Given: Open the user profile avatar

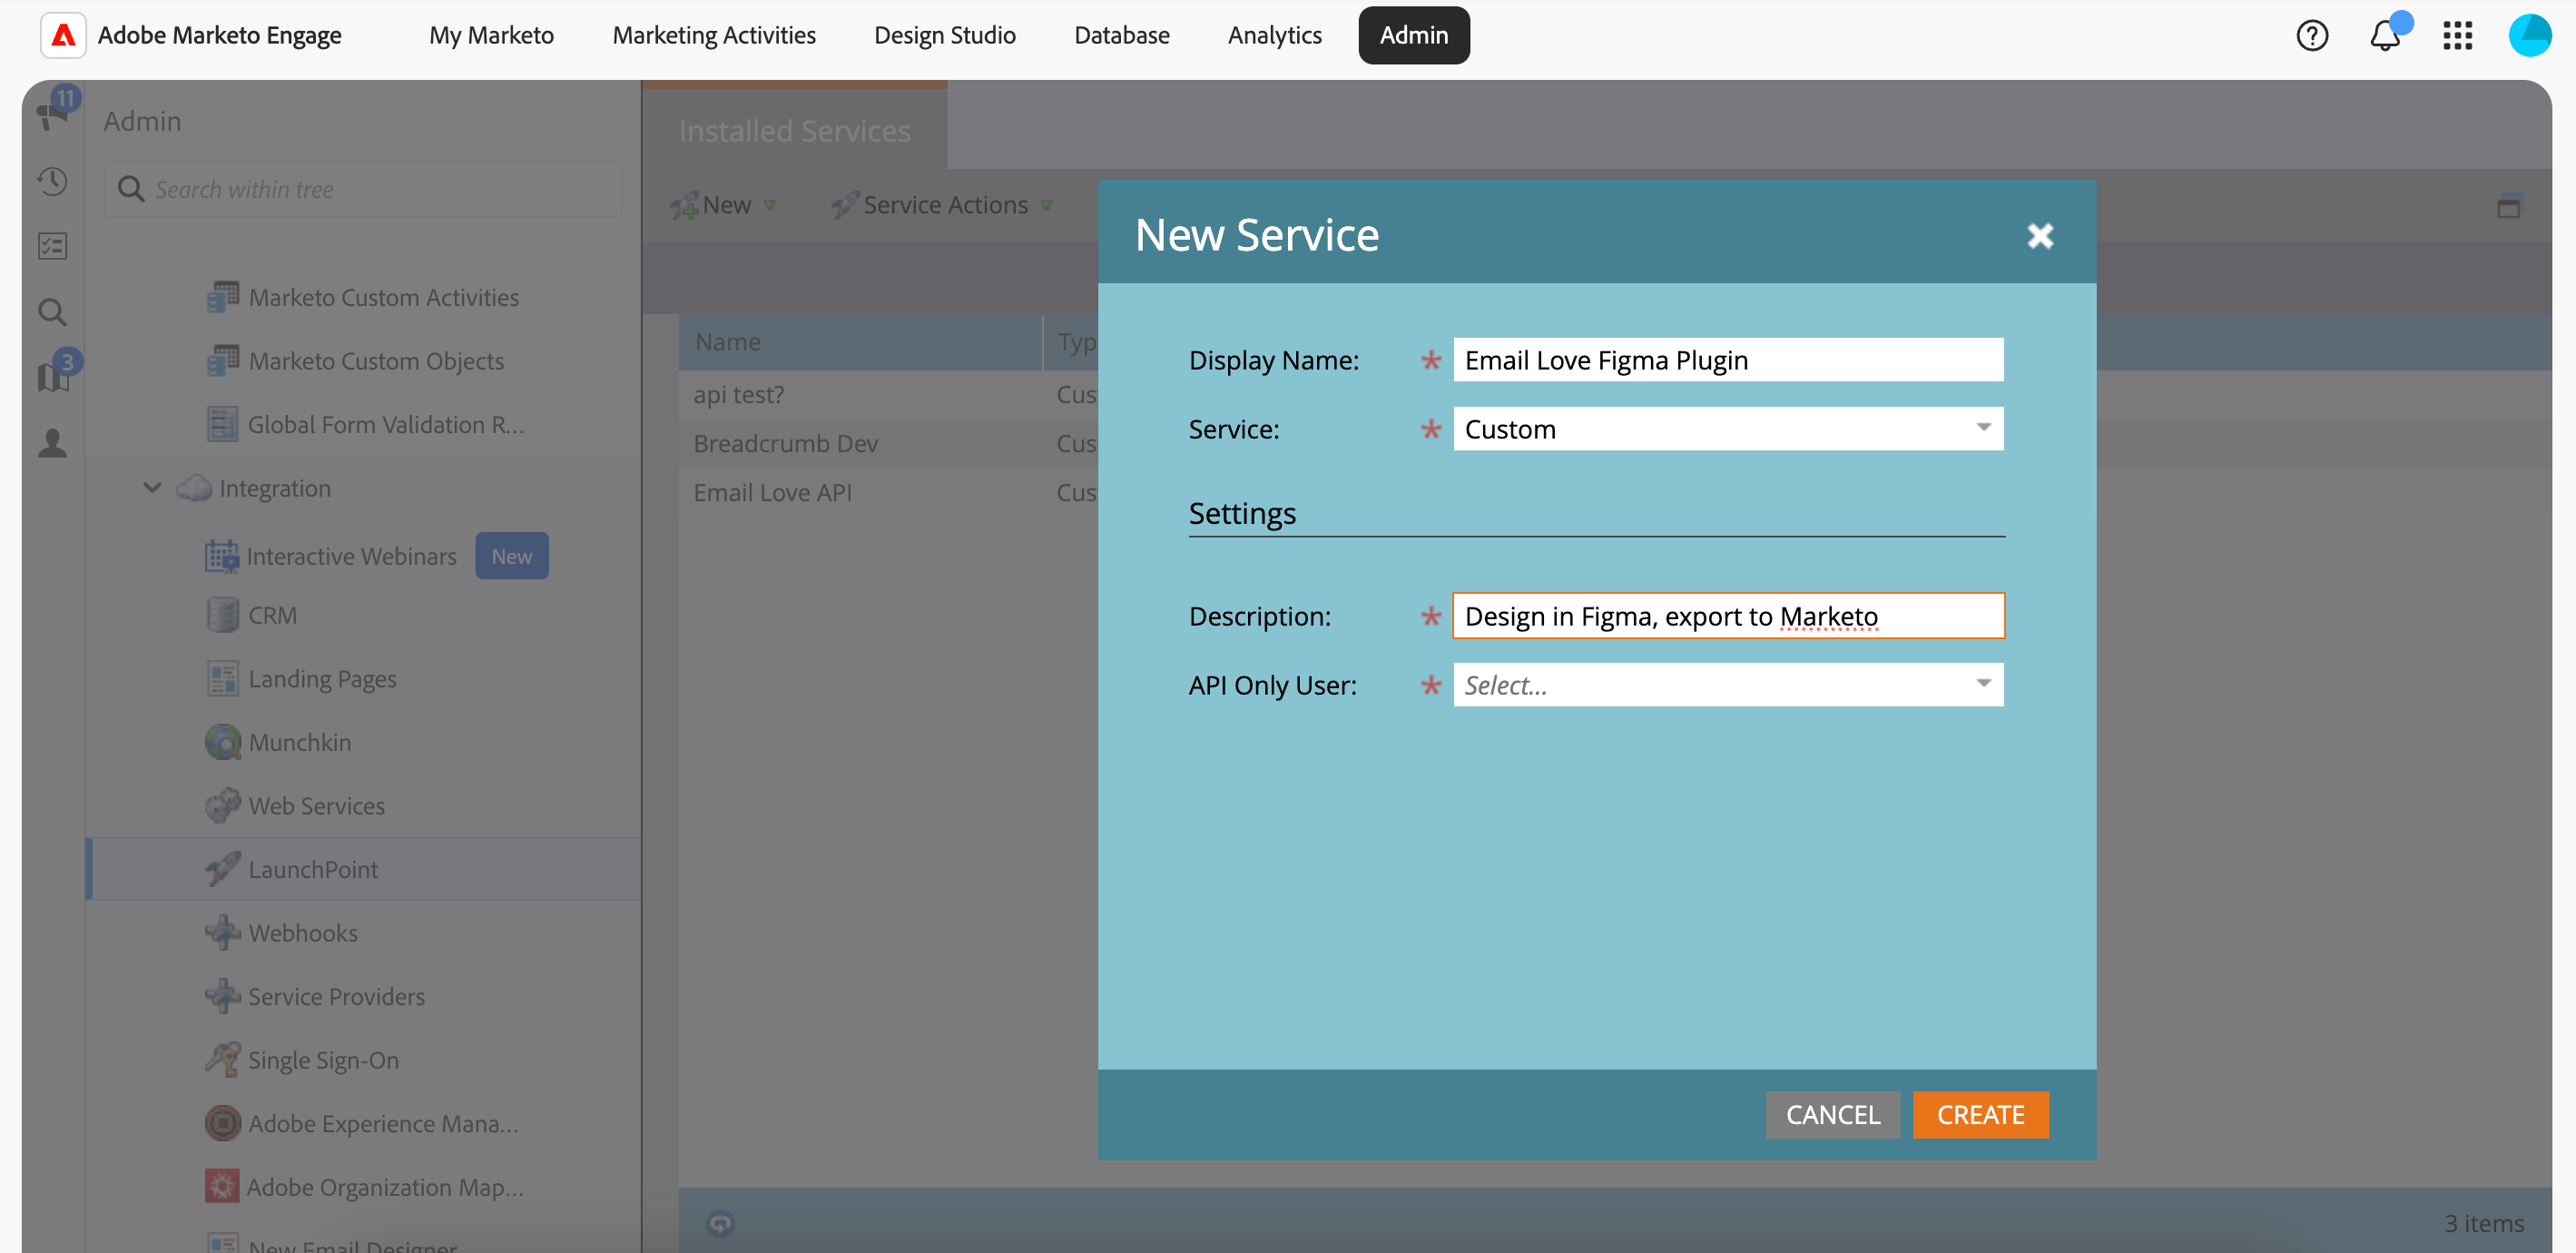Looking at the screenshot, I should (2529, 36).
